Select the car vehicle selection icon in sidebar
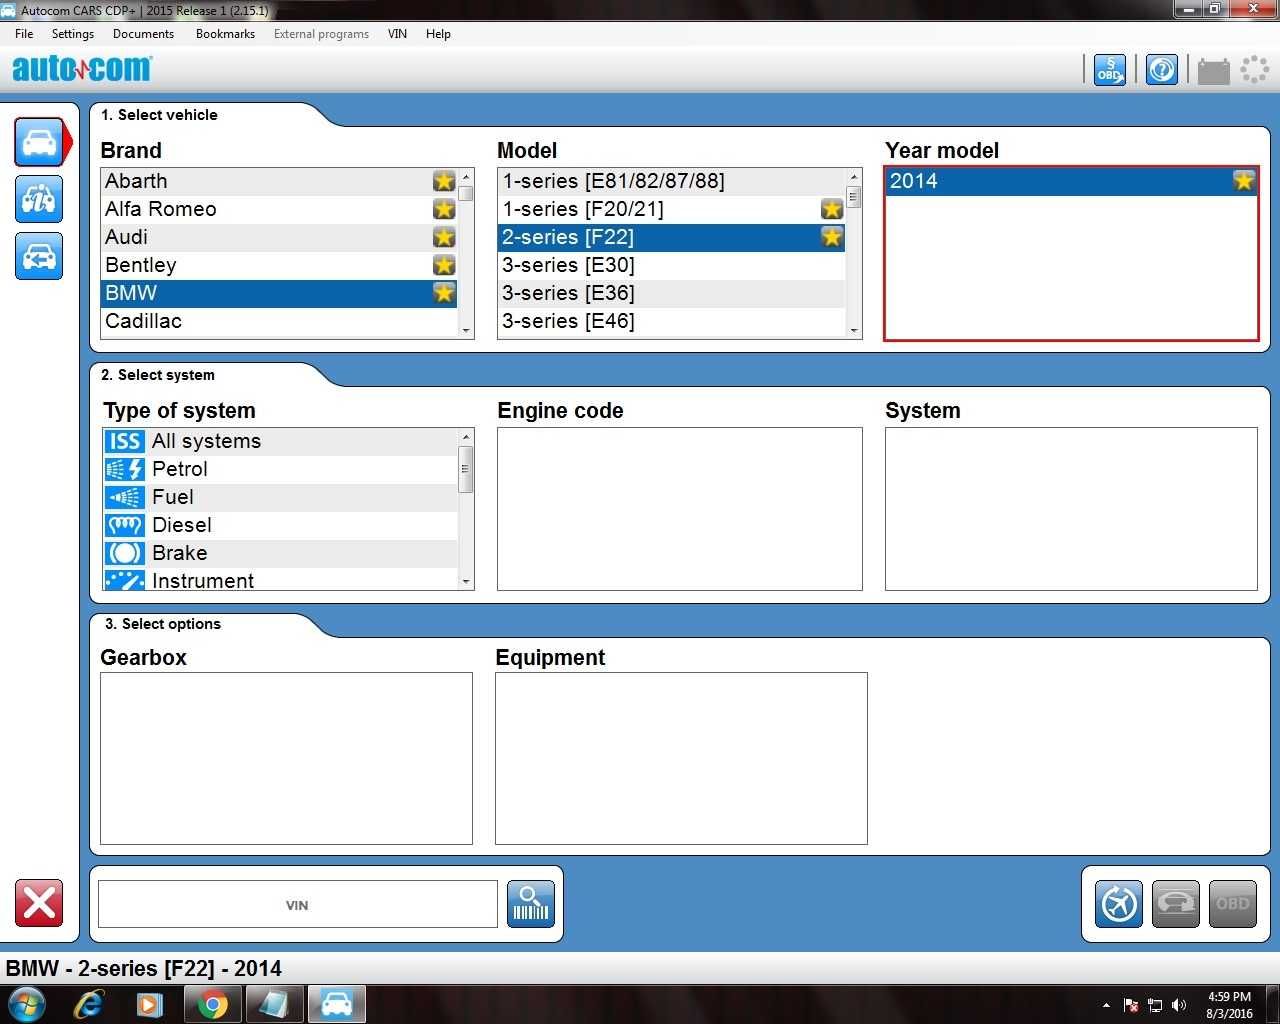Screen dimensions: 1280x1024 click(x=39, y=142)
